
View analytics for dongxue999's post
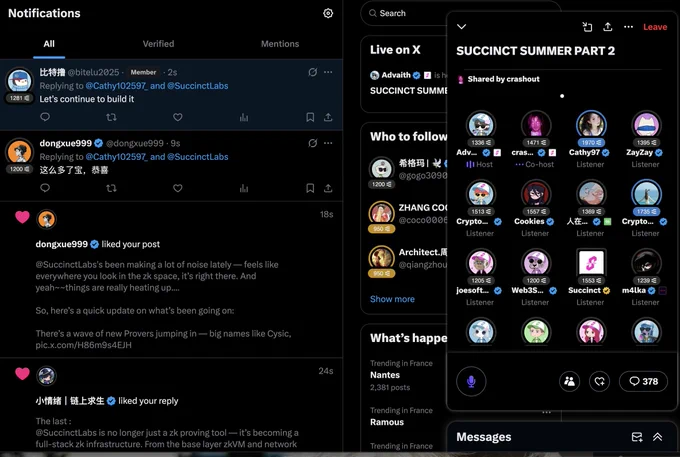[244, 188]
